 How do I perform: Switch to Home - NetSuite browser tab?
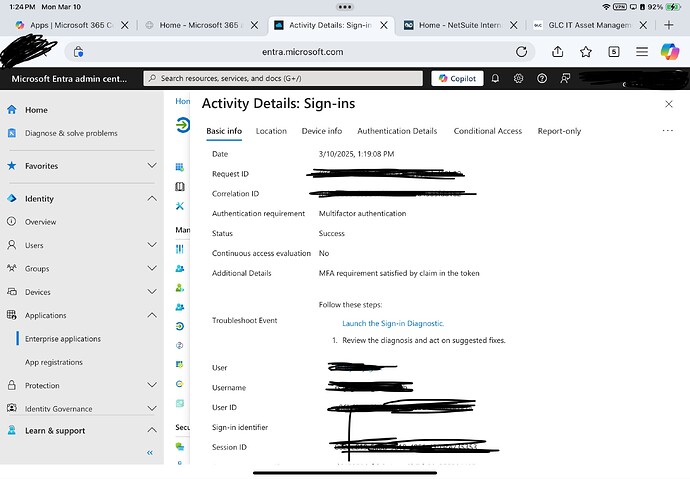(x=461, y=25)
